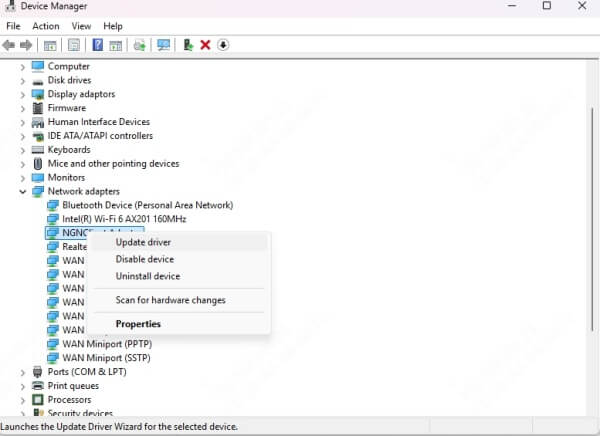Screen dimensions: 600x436
Task: Click the Back arrow in toolbar
Action: point(9,45)
